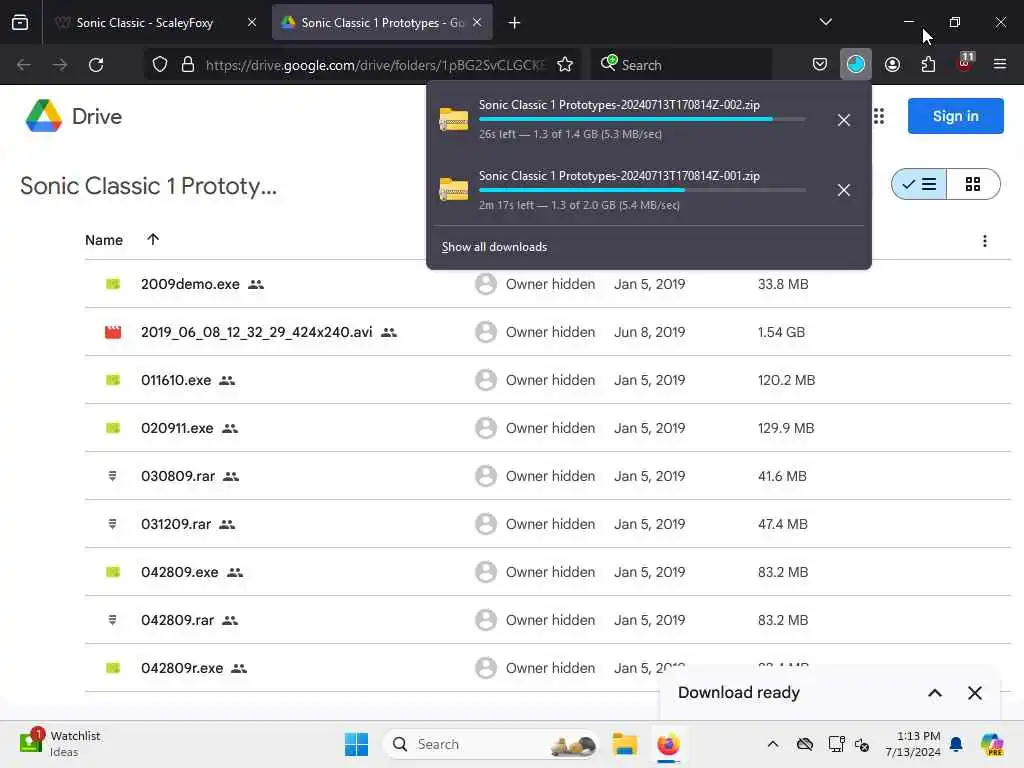Open the extensions puzzle icon
Image resolution: width=1024 pixels, height=768 pixels.
(928, 64)
